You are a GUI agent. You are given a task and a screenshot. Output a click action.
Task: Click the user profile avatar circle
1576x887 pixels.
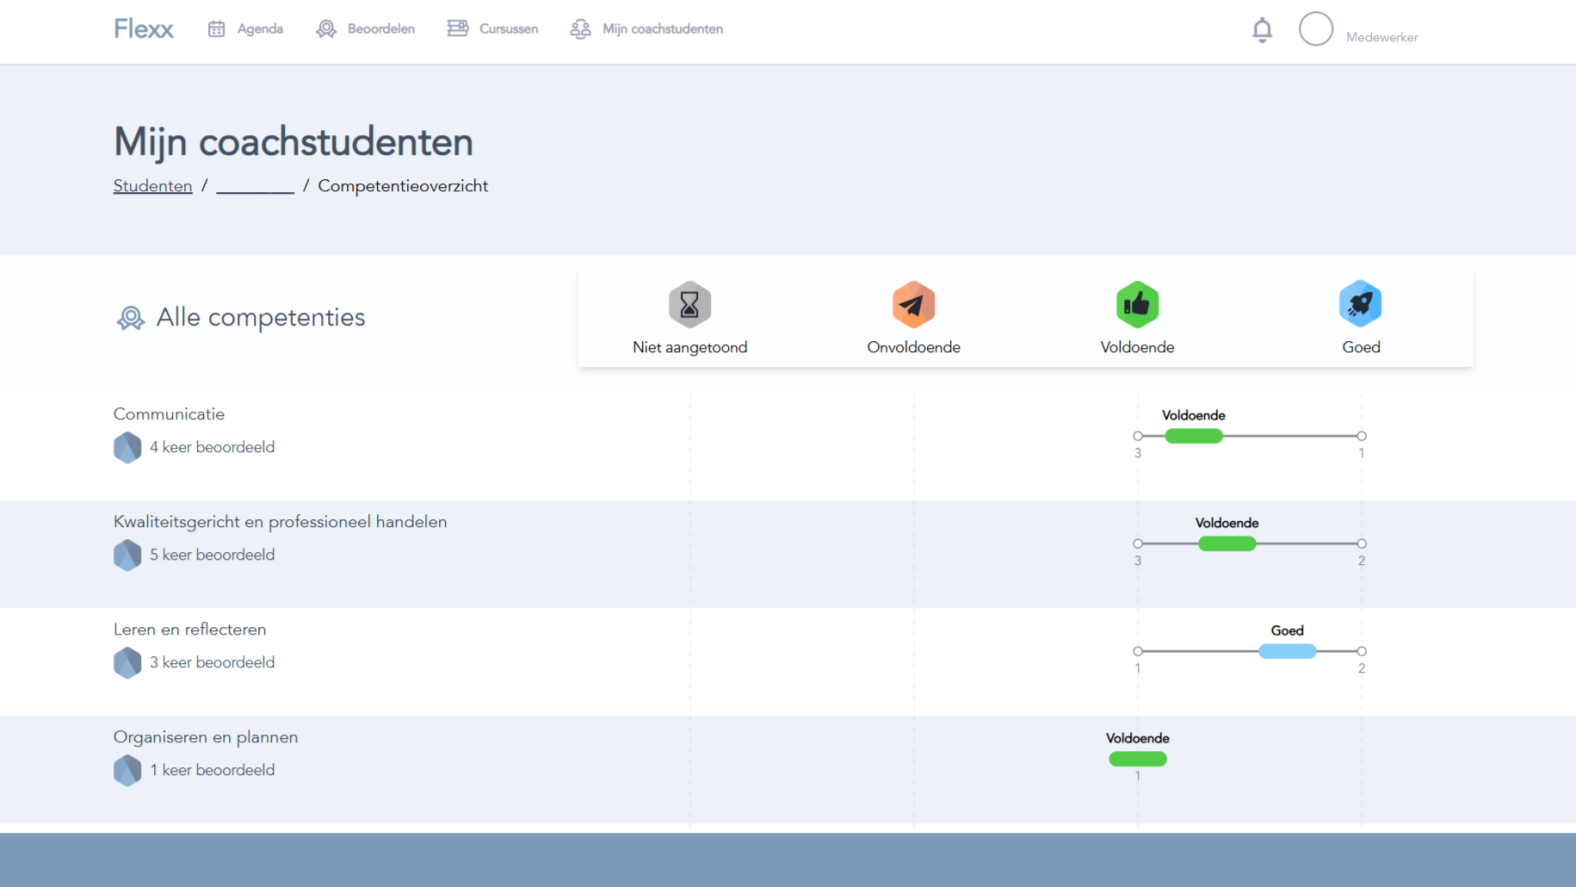coord(1316,29)
